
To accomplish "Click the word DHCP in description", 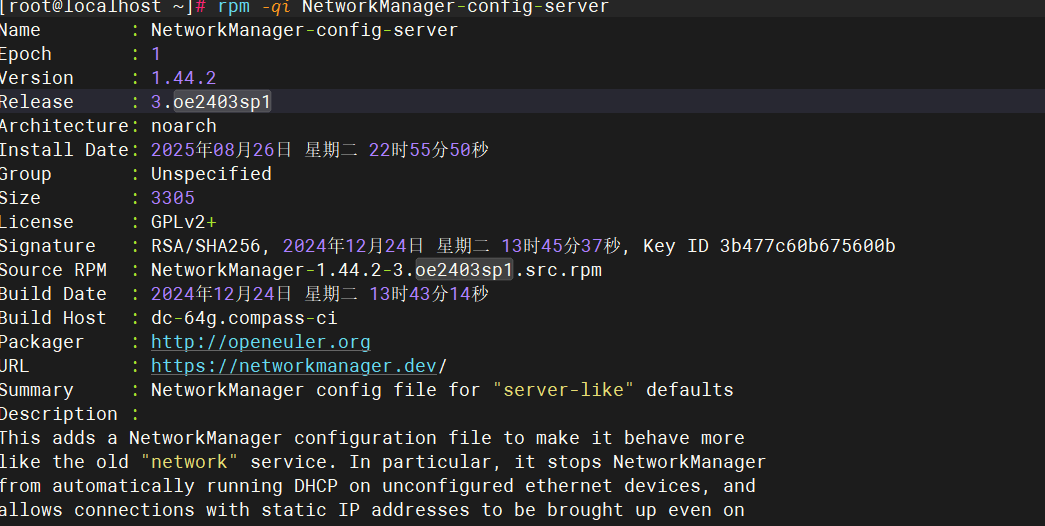I will 315,486.
